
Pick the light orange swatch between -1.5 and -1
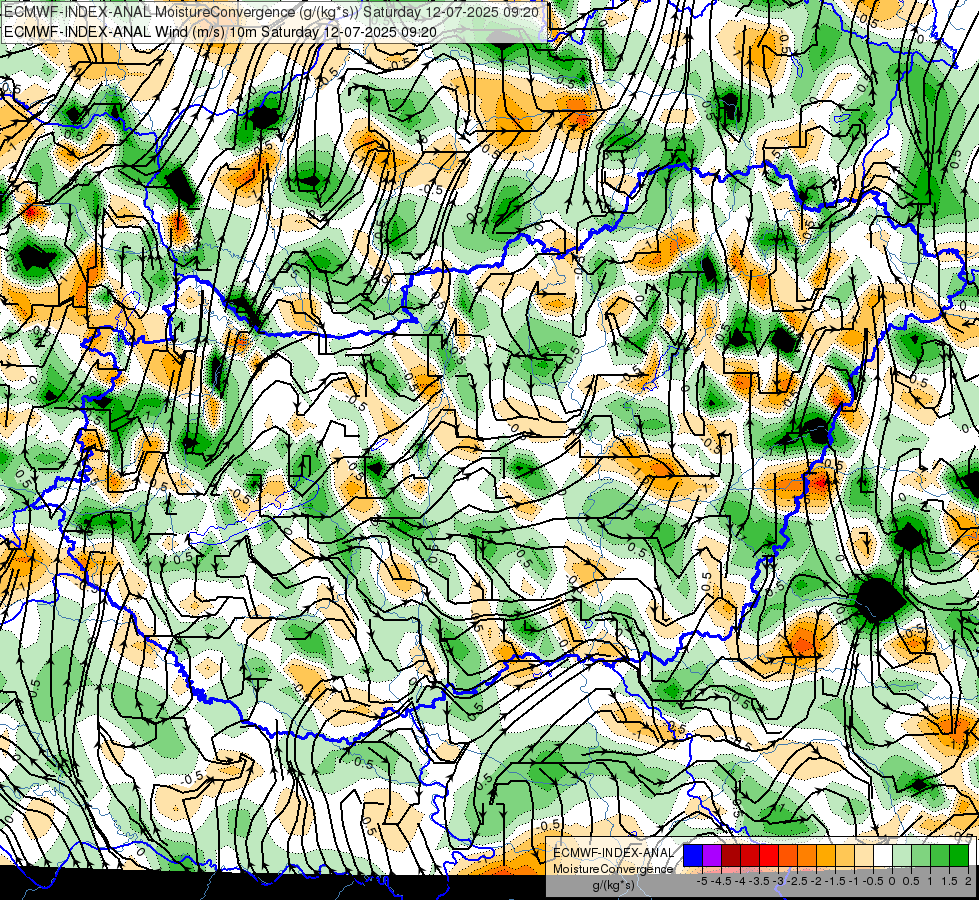click(845, 856)
